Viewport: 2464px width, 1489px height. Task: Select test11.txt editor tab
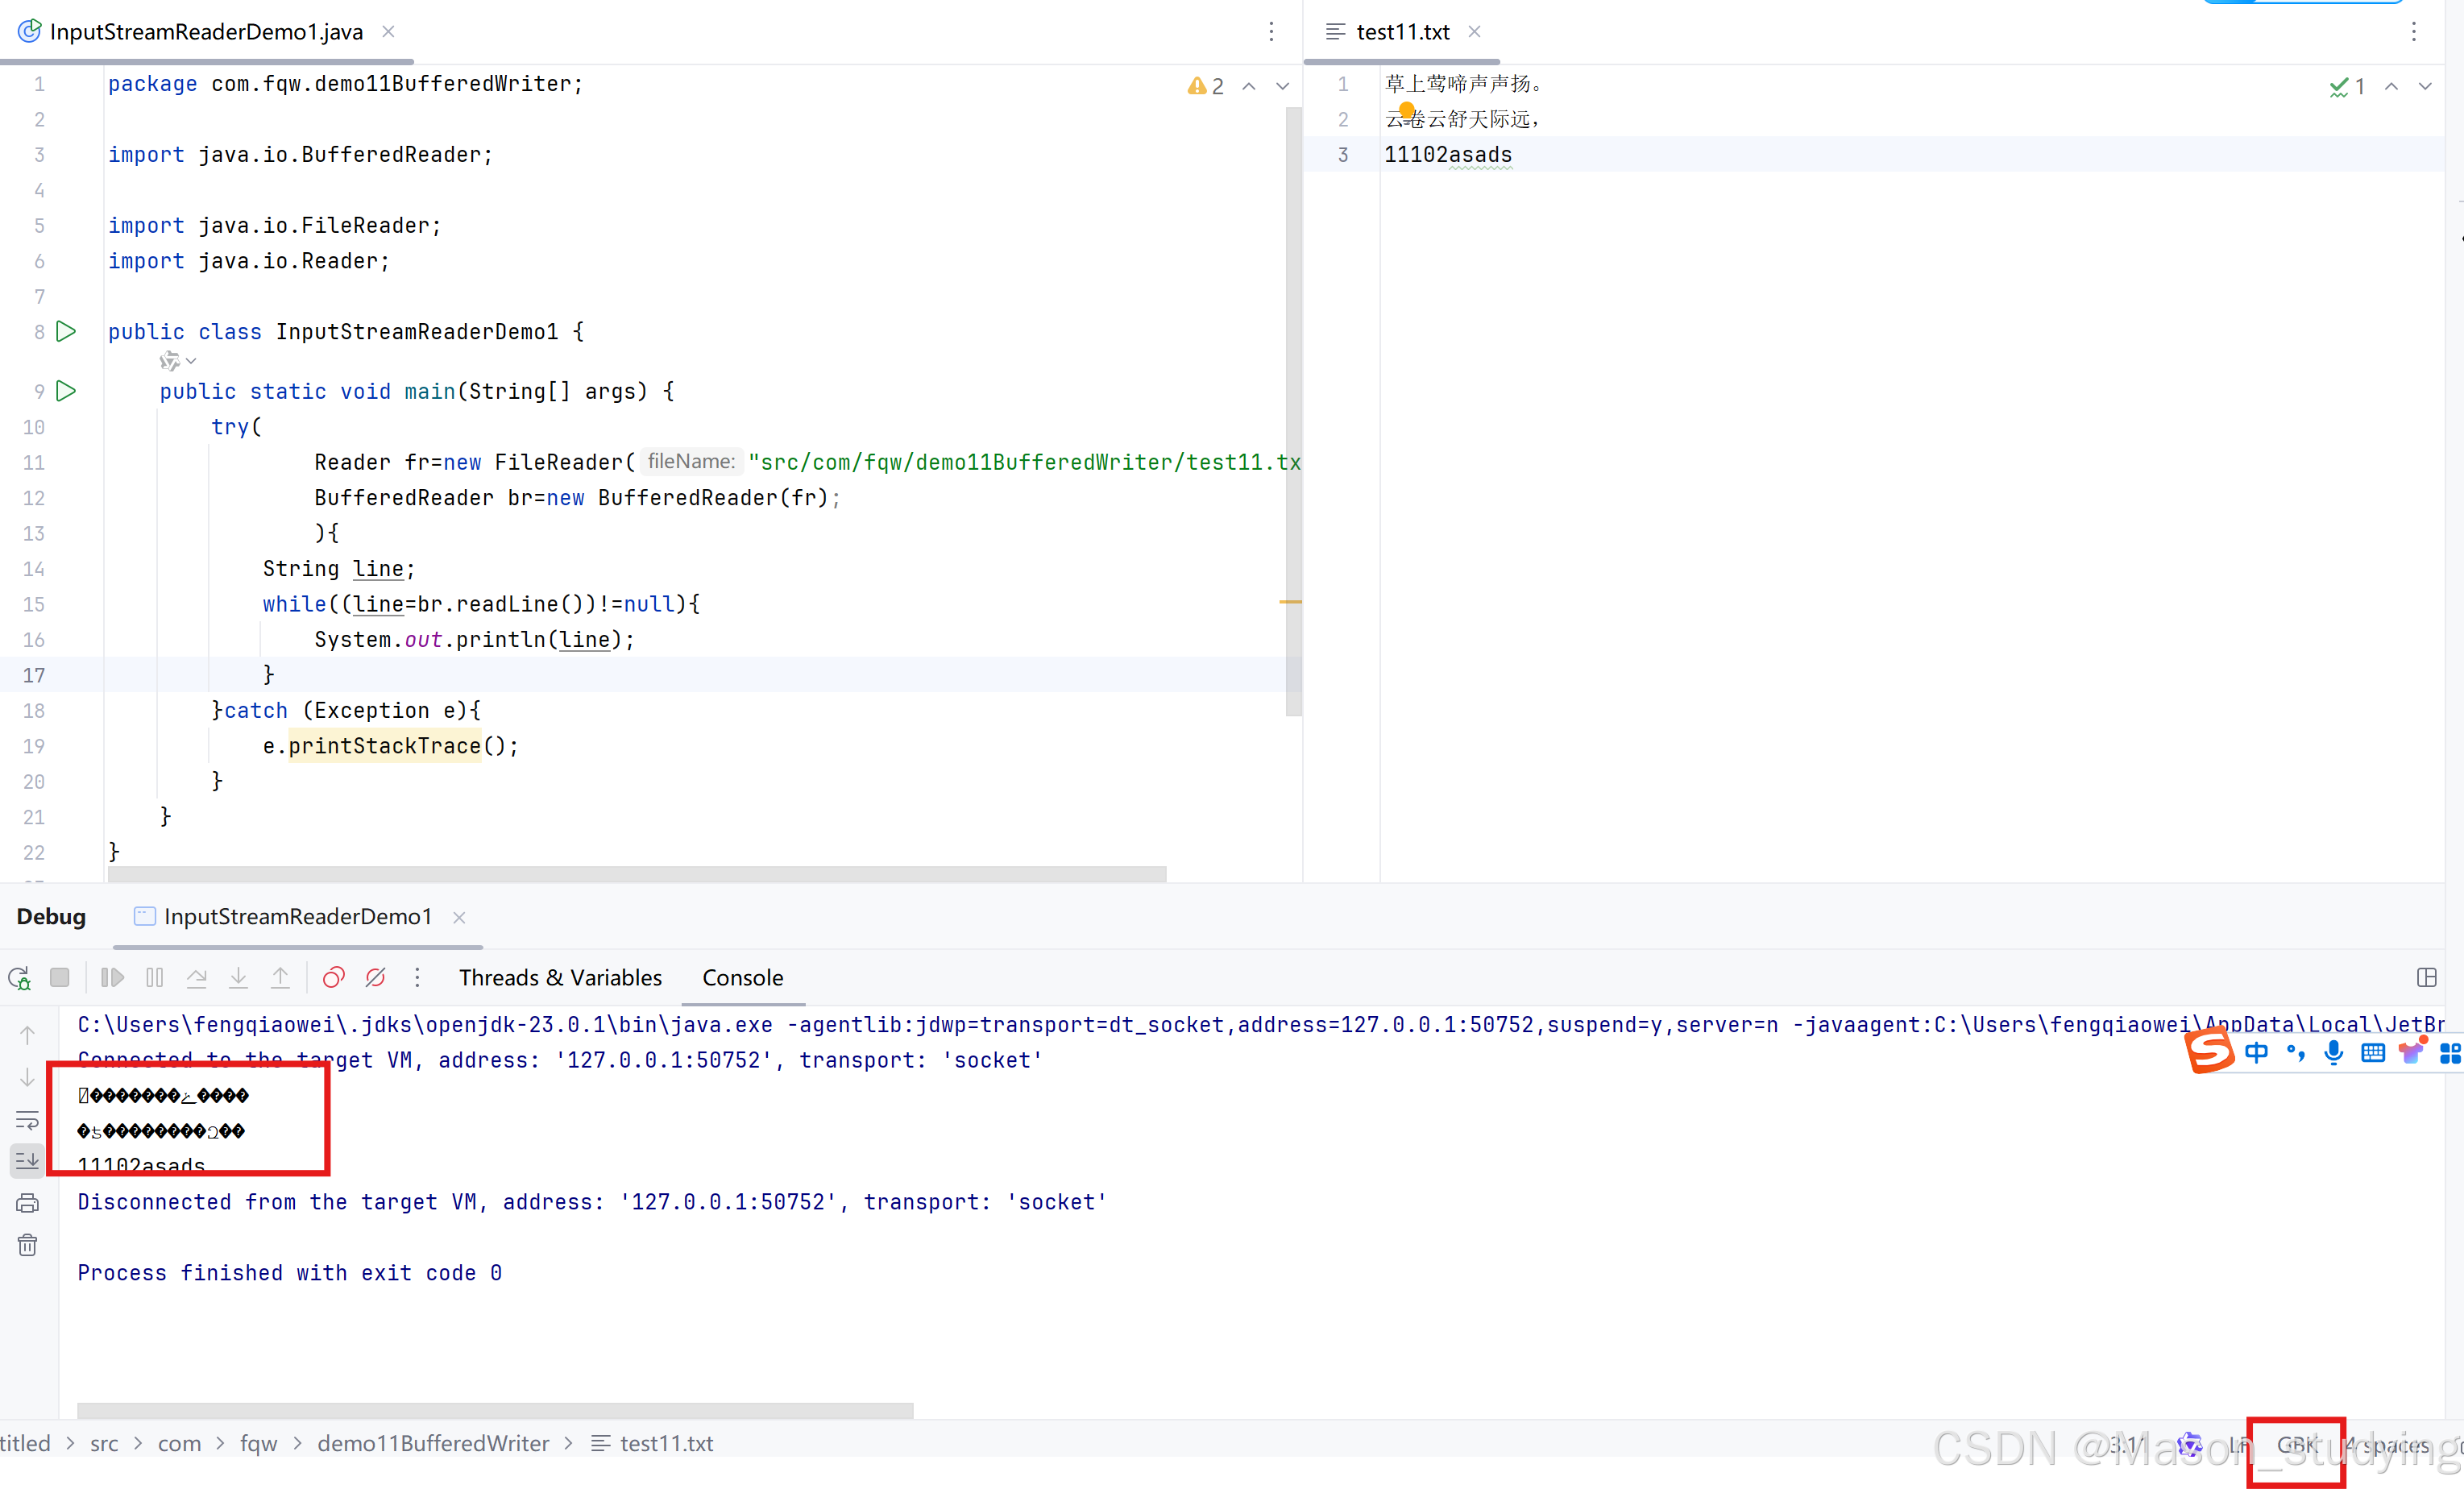(x=1401, y=32)
